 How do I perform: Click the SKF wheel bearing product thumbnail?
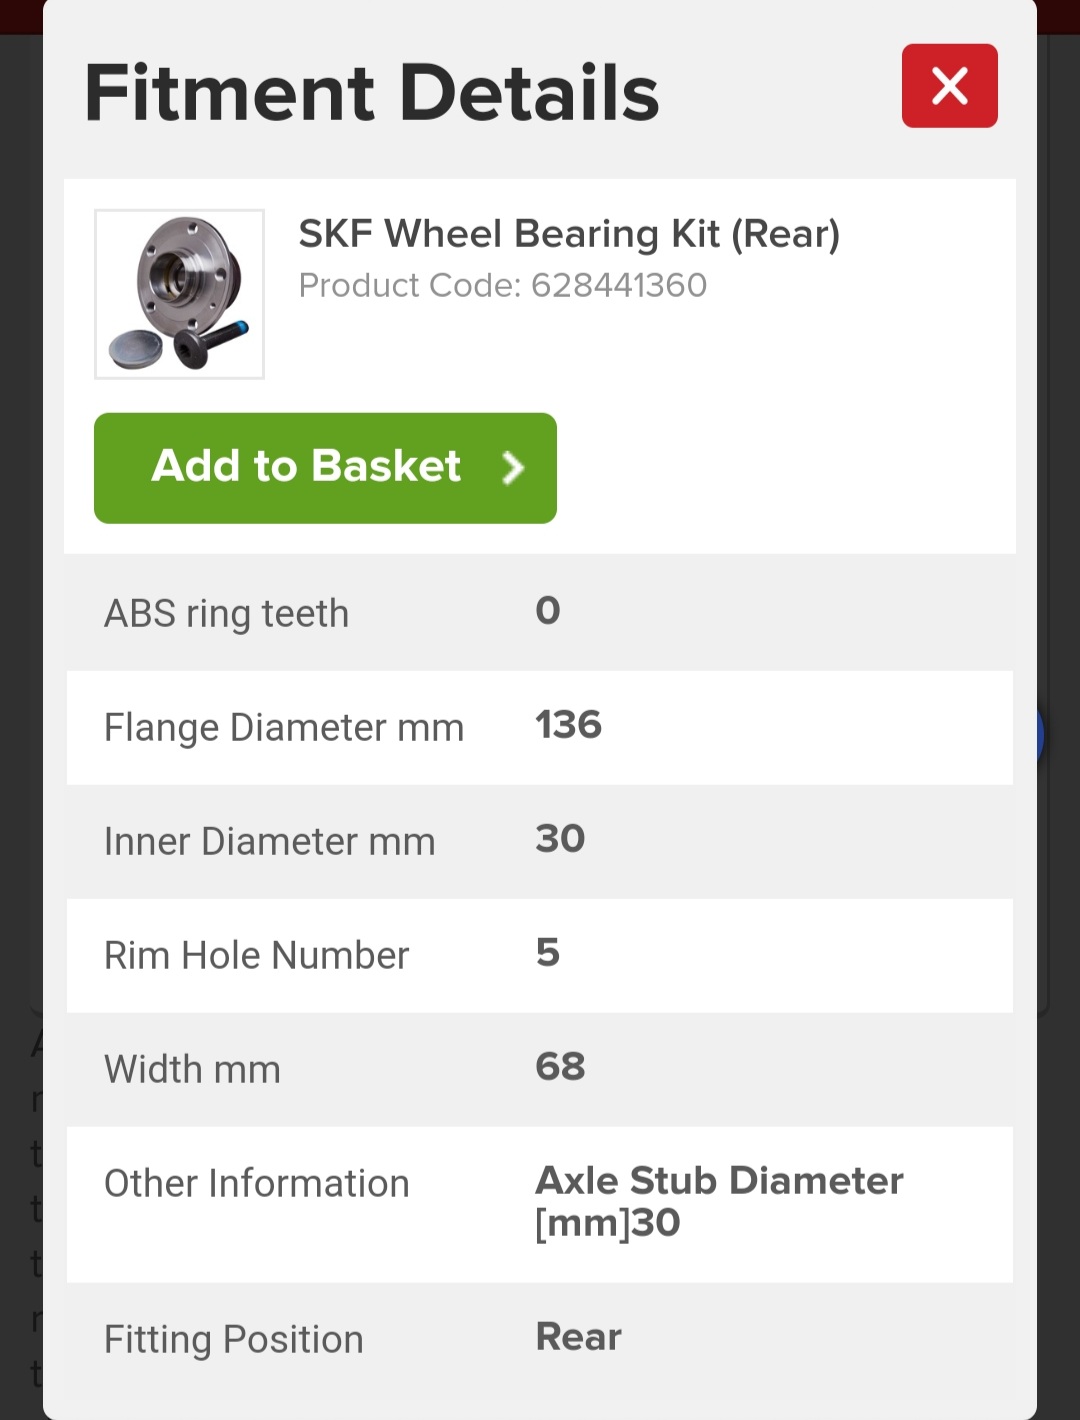coord(180,294)
